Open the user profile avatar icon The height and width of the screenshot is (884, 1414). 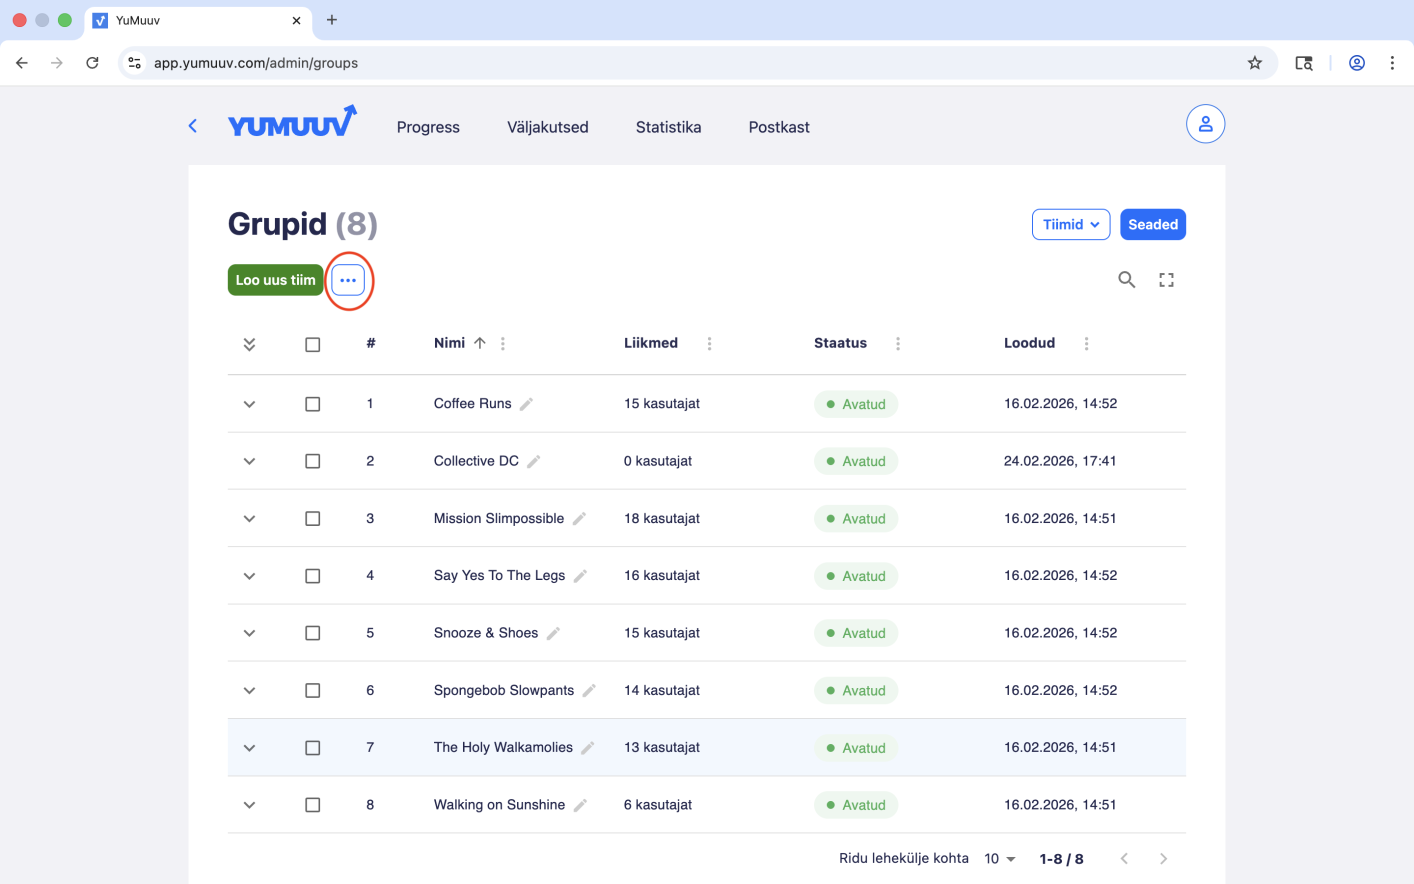coord(1205,124)
